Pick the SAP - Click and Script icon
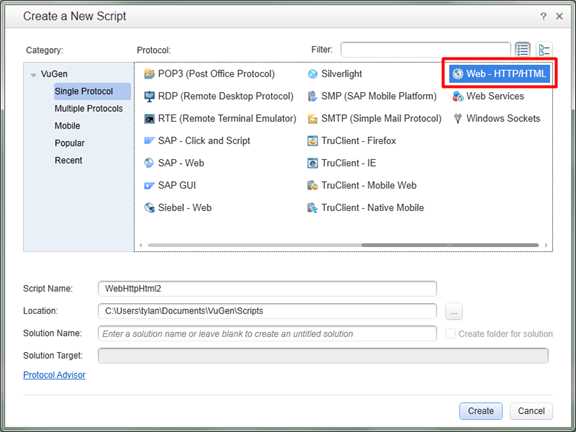Image resolution: width=576 pixels, height=432 pixels. (149, 141)
